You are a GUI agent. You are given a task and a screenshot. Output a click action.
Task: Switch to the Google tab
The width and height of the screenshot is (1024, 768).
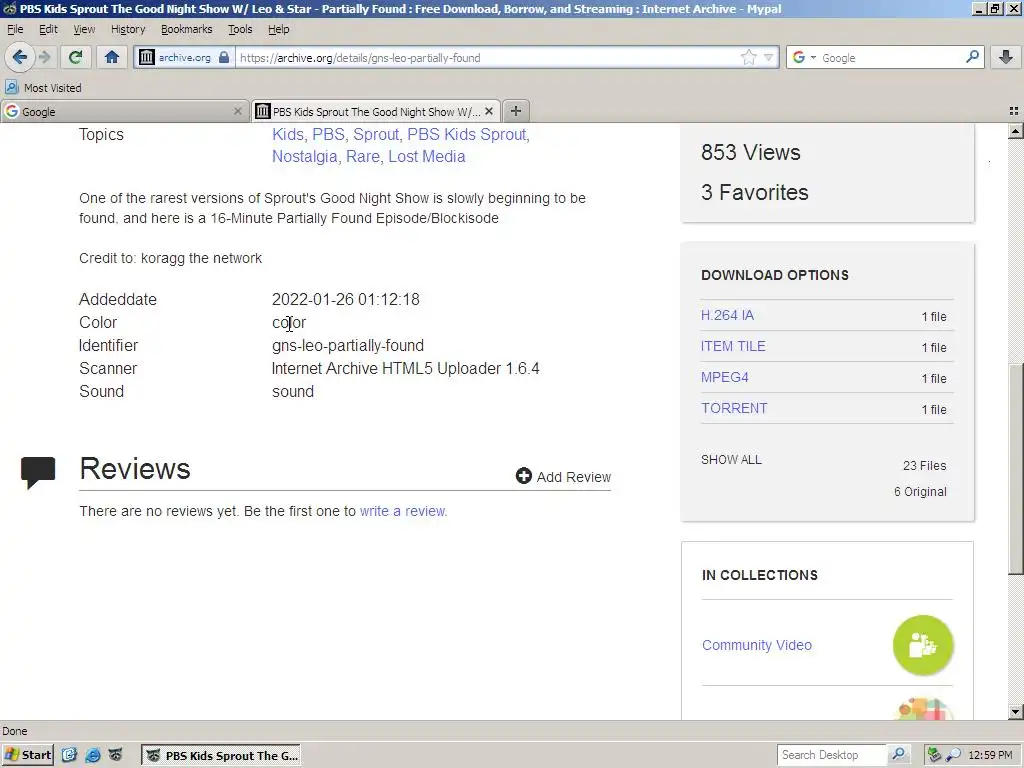point(124,112)
